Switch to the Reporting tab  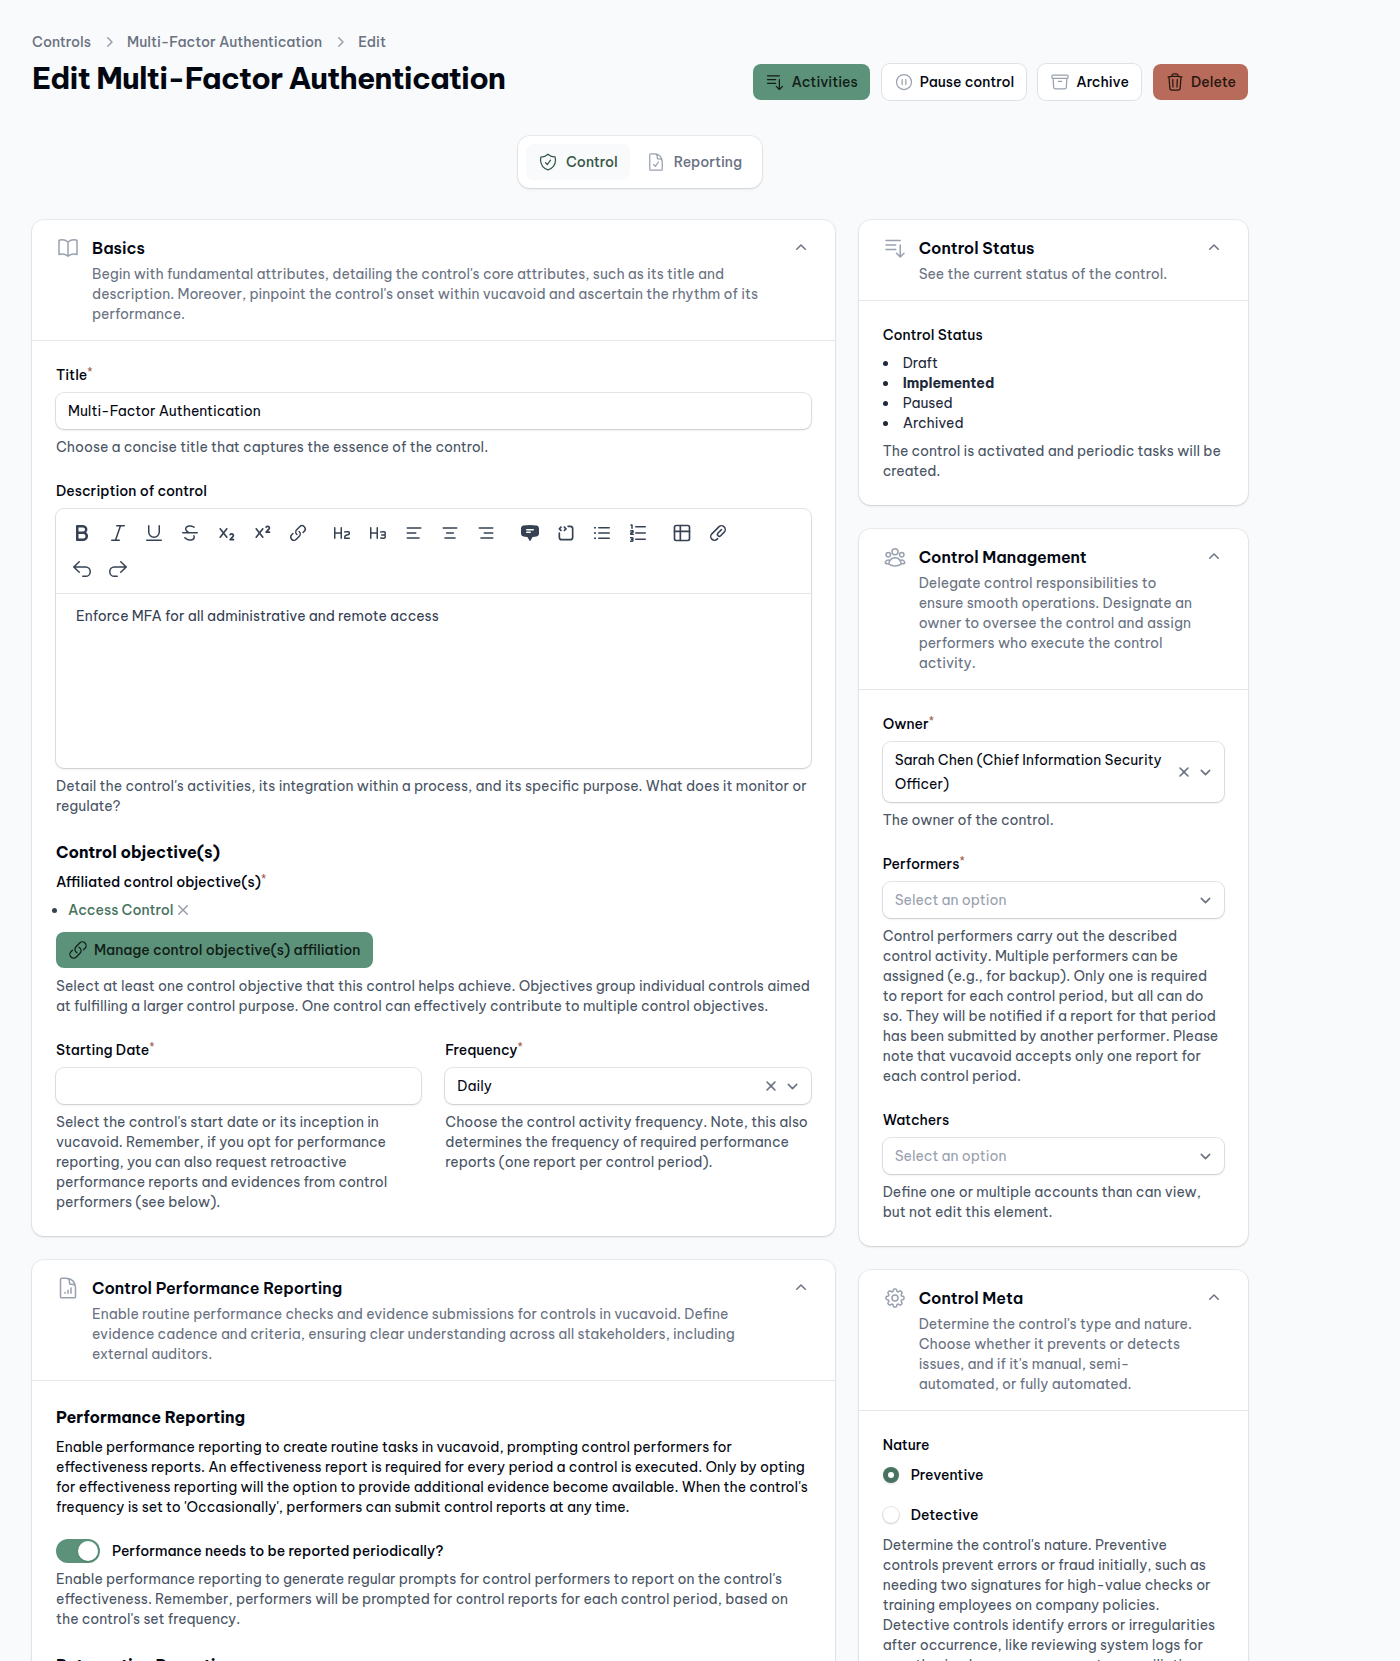(696, 162)
